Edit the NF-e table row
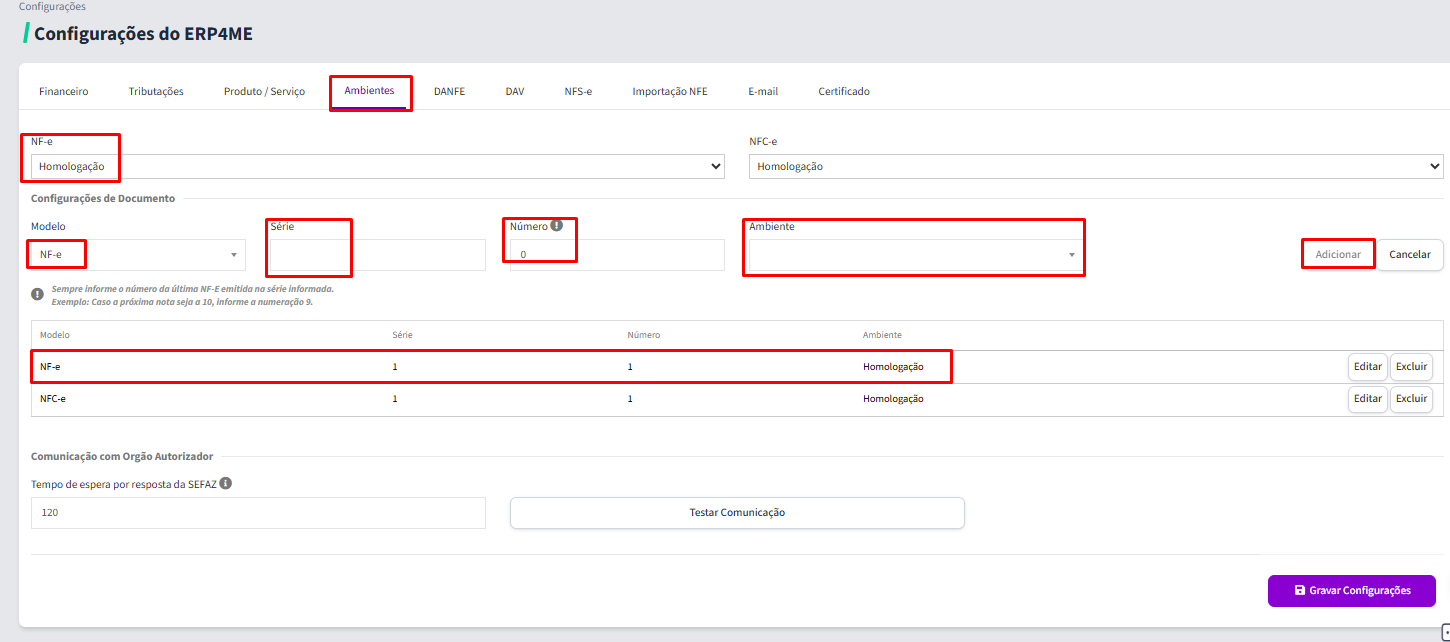Image resolution: width=1450 pixels, height=642 pixels. 1367,367
